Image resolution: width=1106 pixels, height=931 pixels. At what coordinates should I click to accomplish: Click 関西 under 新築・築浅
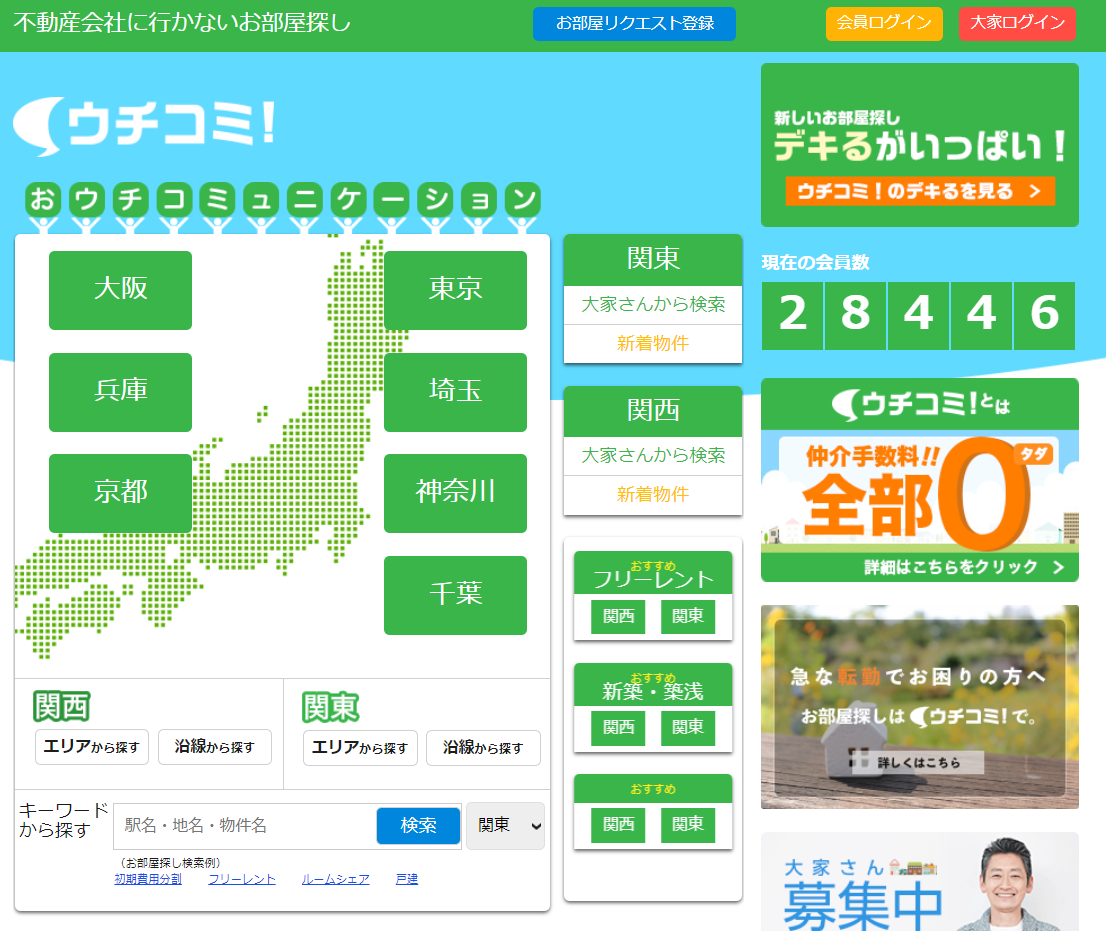click(619, 728)
